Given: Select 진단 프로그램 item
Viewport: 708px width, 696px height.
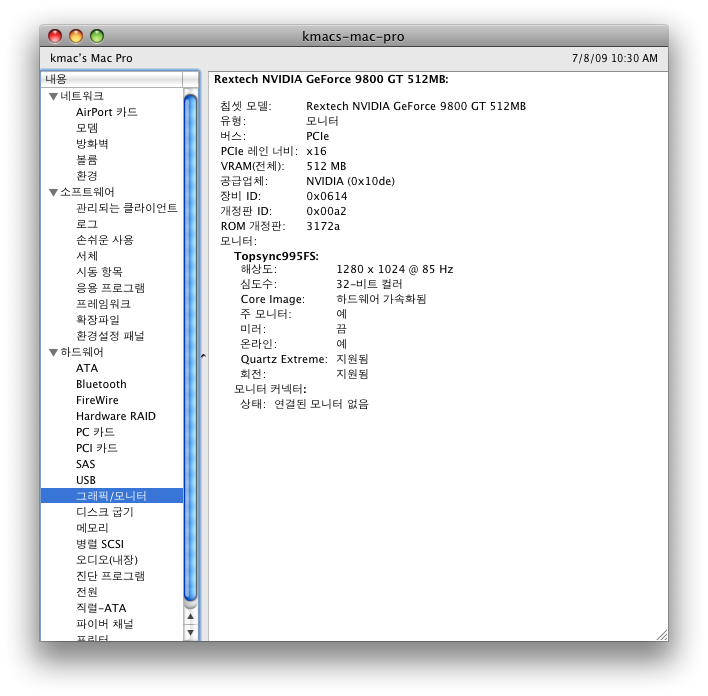Looking at the screenshot, I should [x=110, y=576].
